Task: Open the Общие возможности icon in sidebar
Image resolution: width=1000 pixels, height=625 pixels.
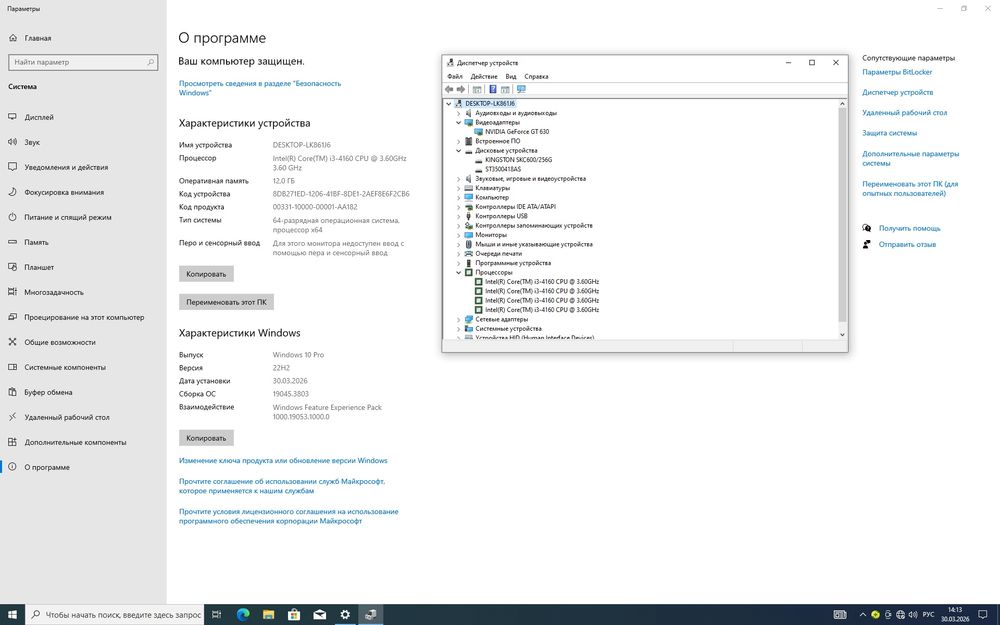Action: point(12,342)
